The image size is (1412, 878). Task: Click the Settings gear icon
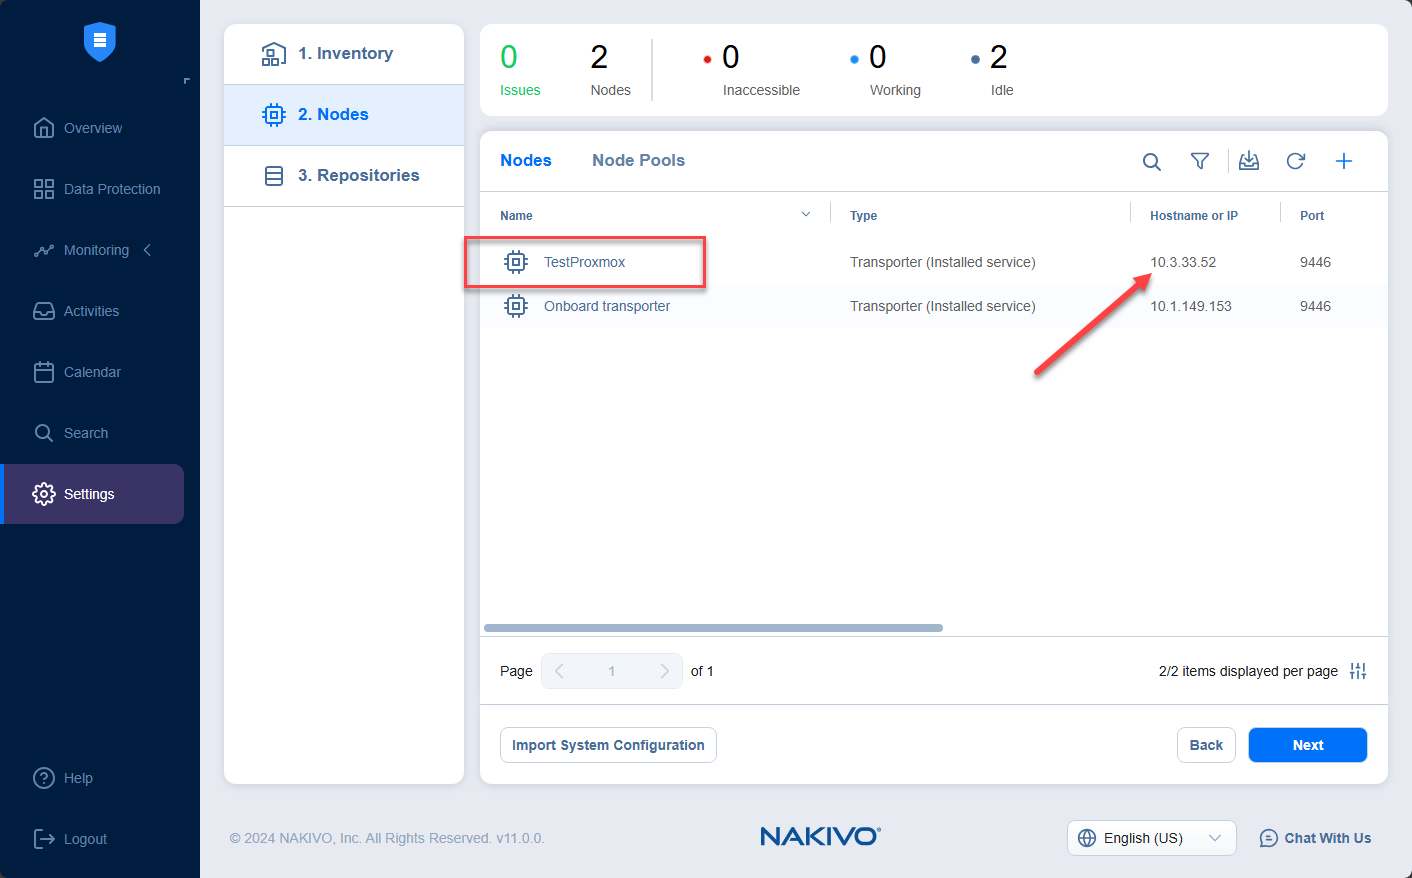pos(44,494)
